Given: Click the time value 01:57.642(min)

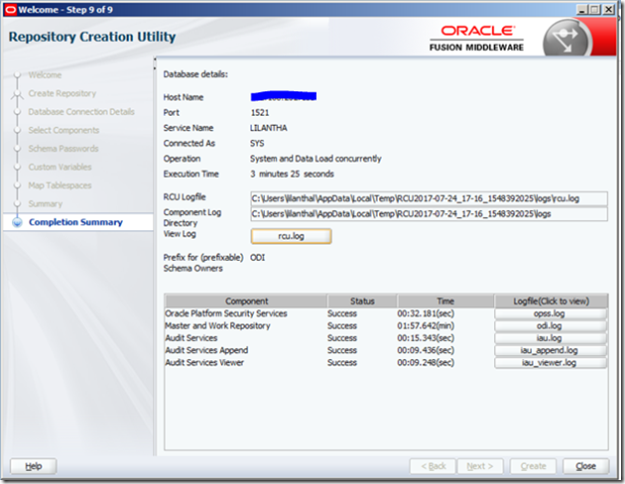Looking at the screenshot, I should pyautogui.click(x=426, y=326).
